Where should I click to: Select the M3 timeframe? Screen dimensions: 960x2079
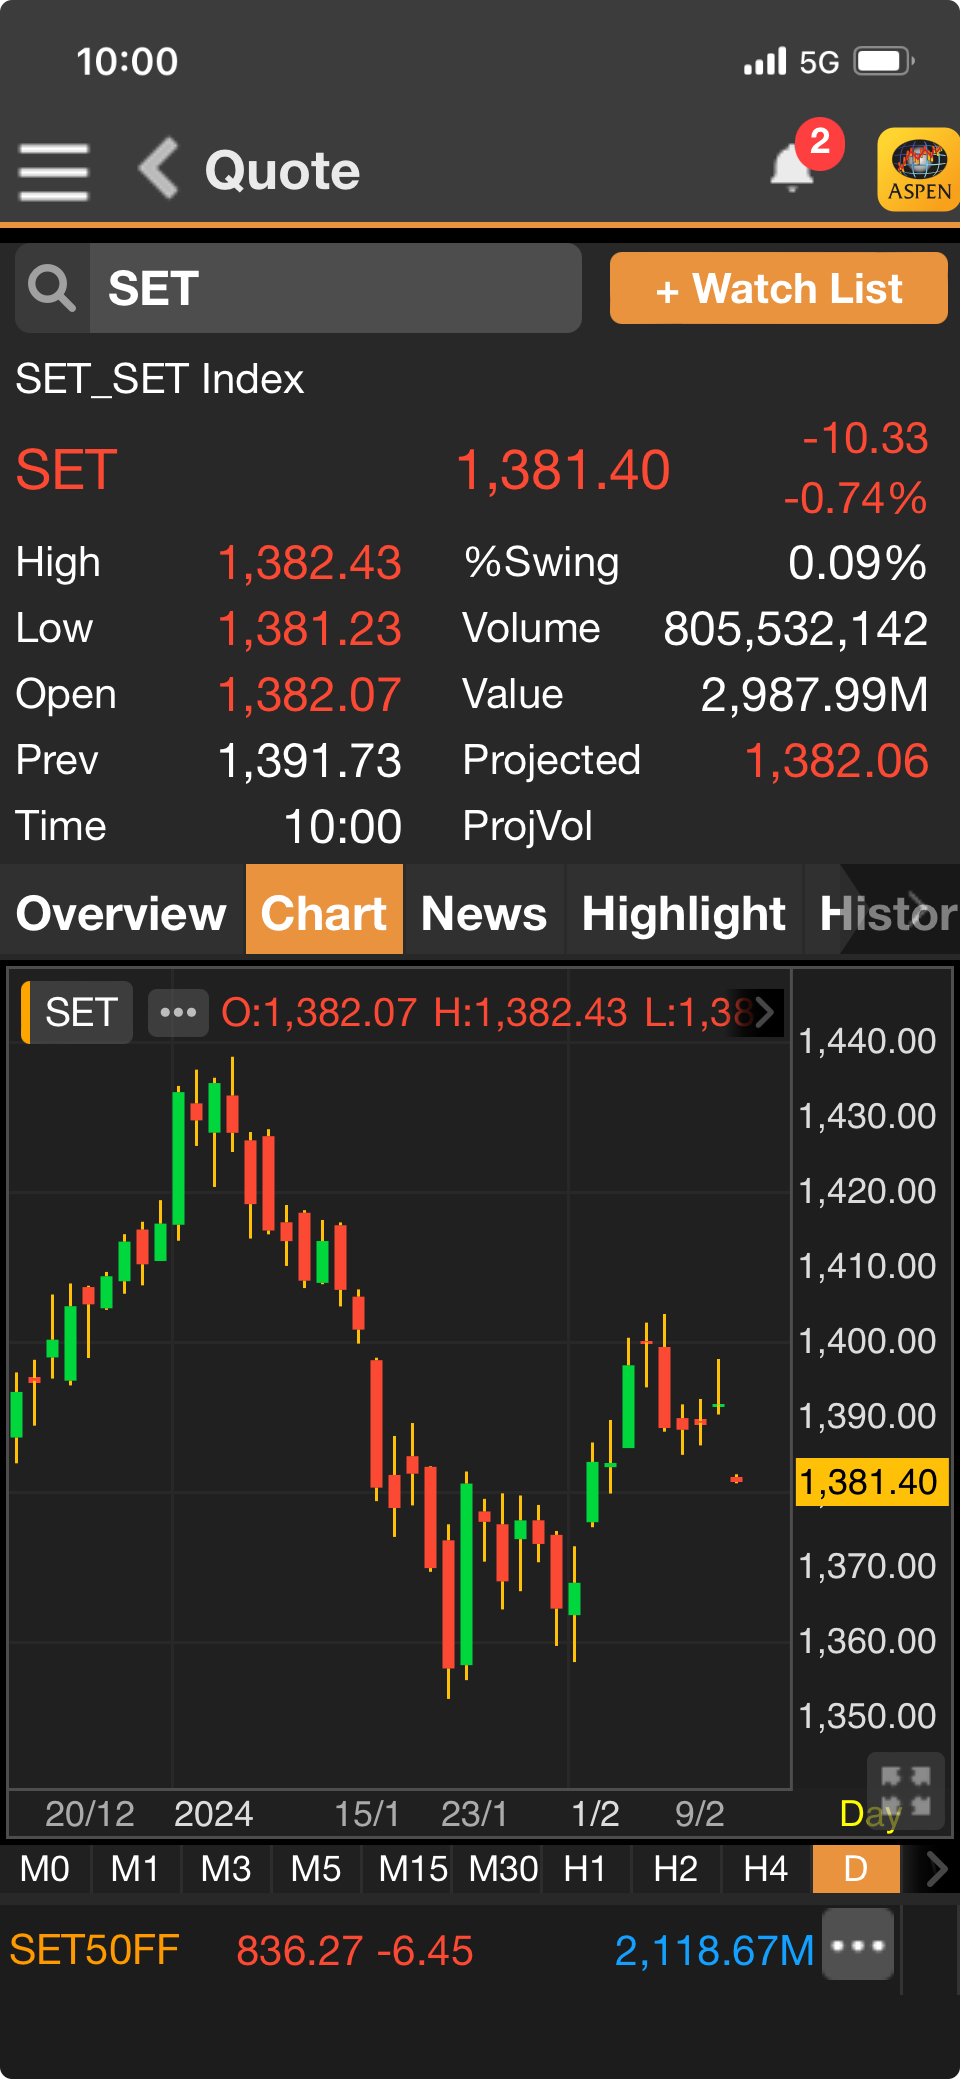click(x=225, y=1868)
